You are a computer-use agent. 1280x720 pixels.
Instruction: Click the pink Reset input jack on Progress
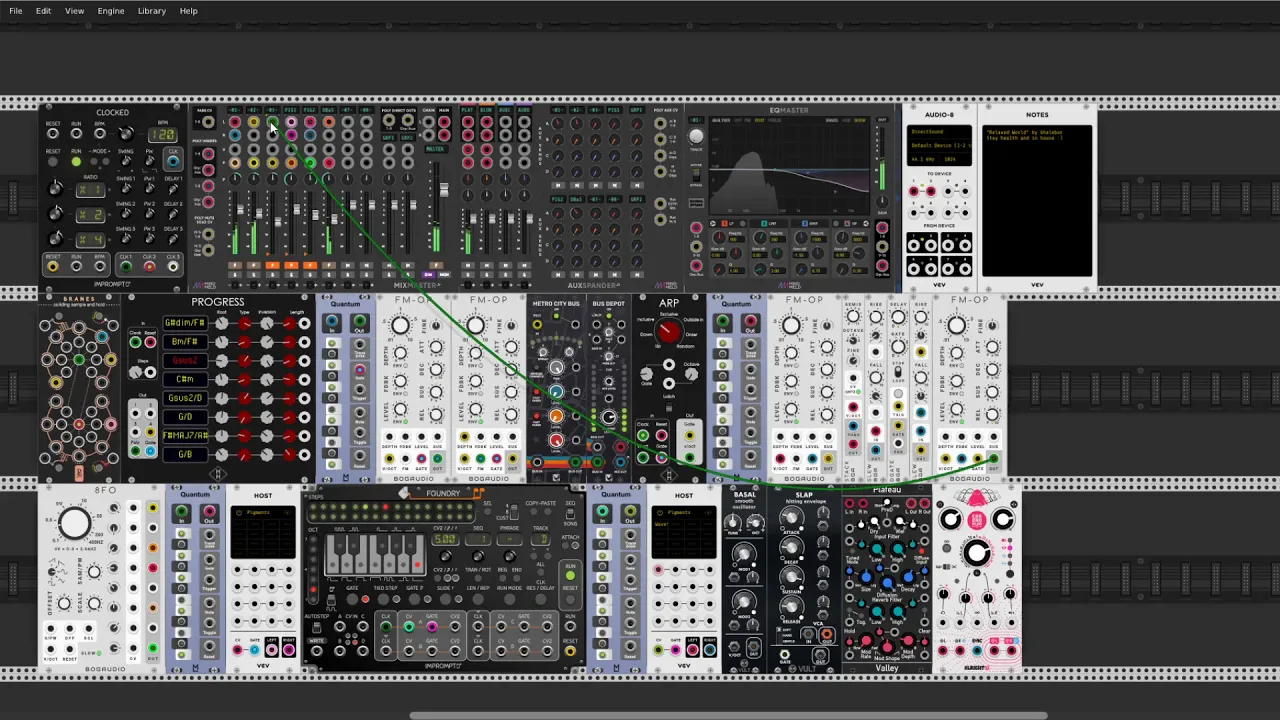pyautogui.click(x=150, y=342)
